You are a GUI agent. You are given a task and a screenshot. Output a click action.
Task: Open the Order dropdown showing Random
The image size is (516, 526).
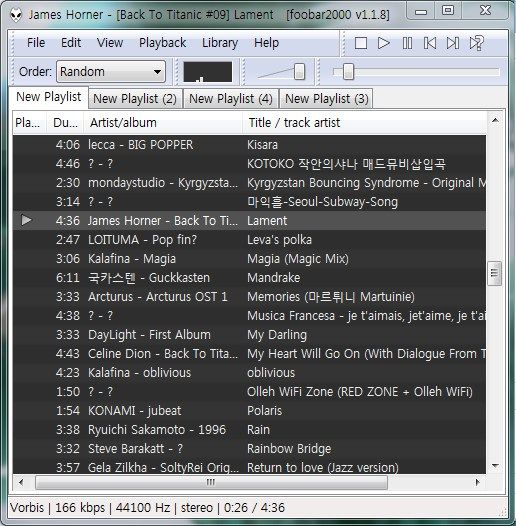111,71
